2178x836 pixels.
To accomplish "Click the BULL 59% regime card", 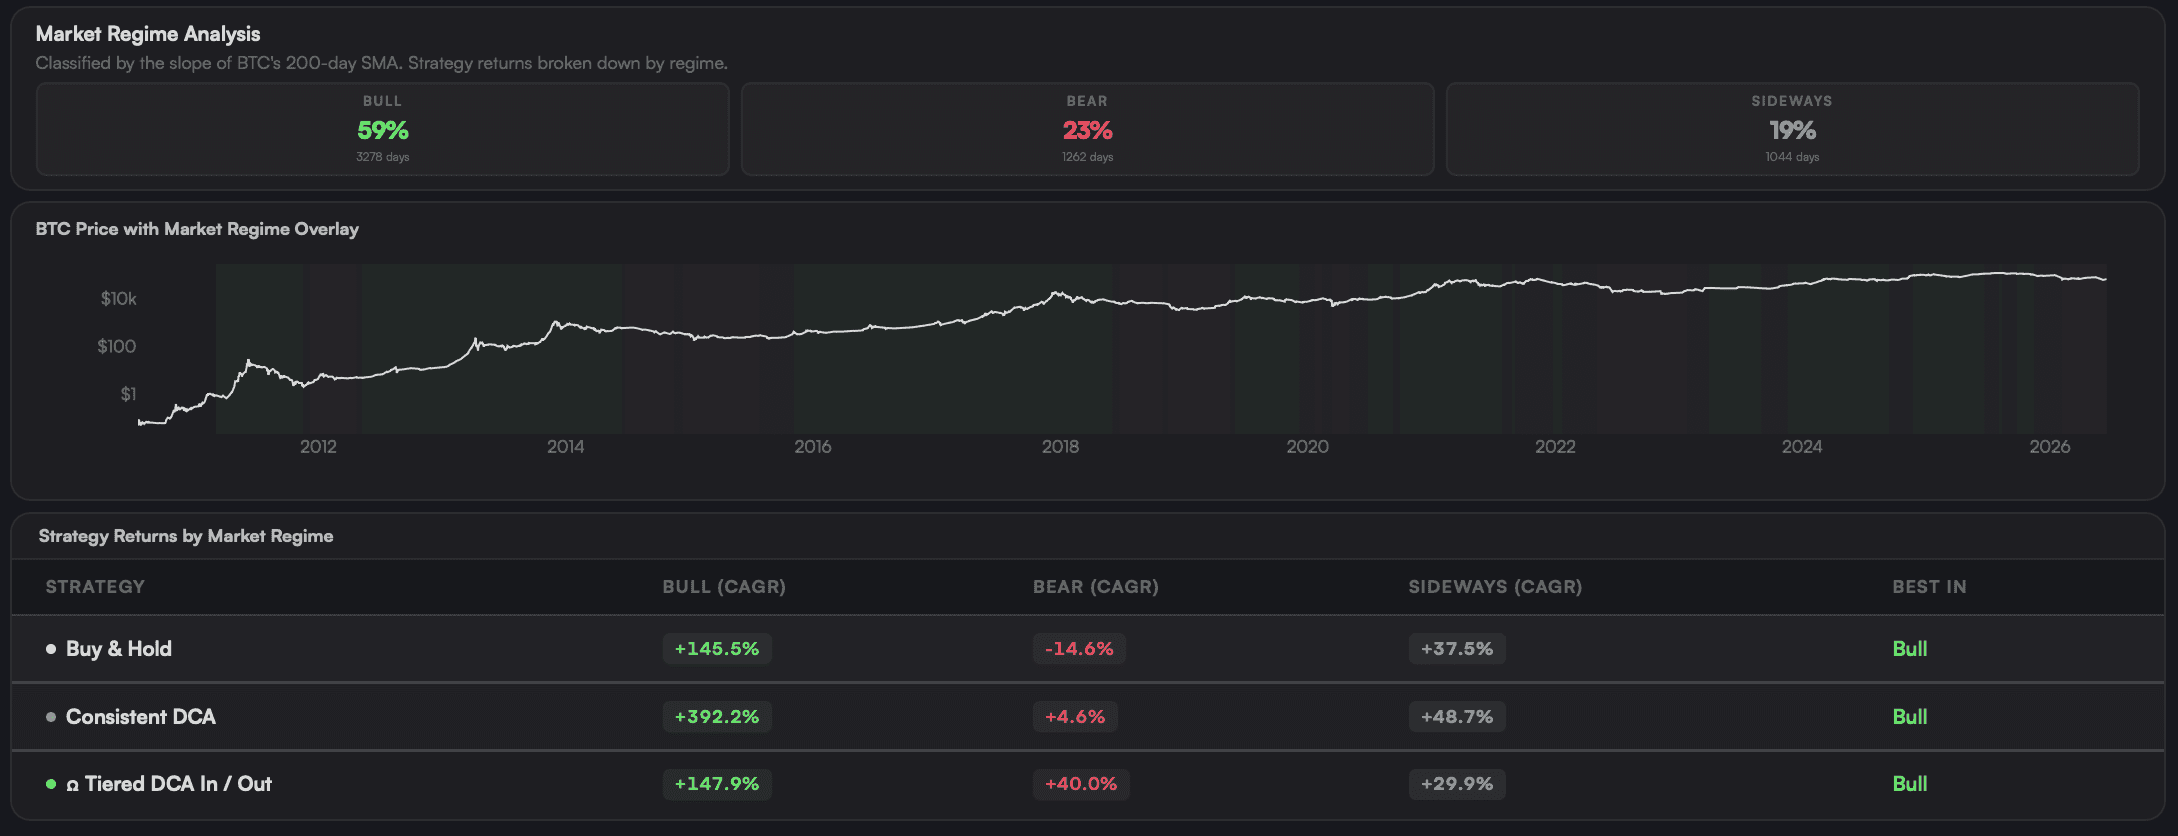I will coord(382,129).
